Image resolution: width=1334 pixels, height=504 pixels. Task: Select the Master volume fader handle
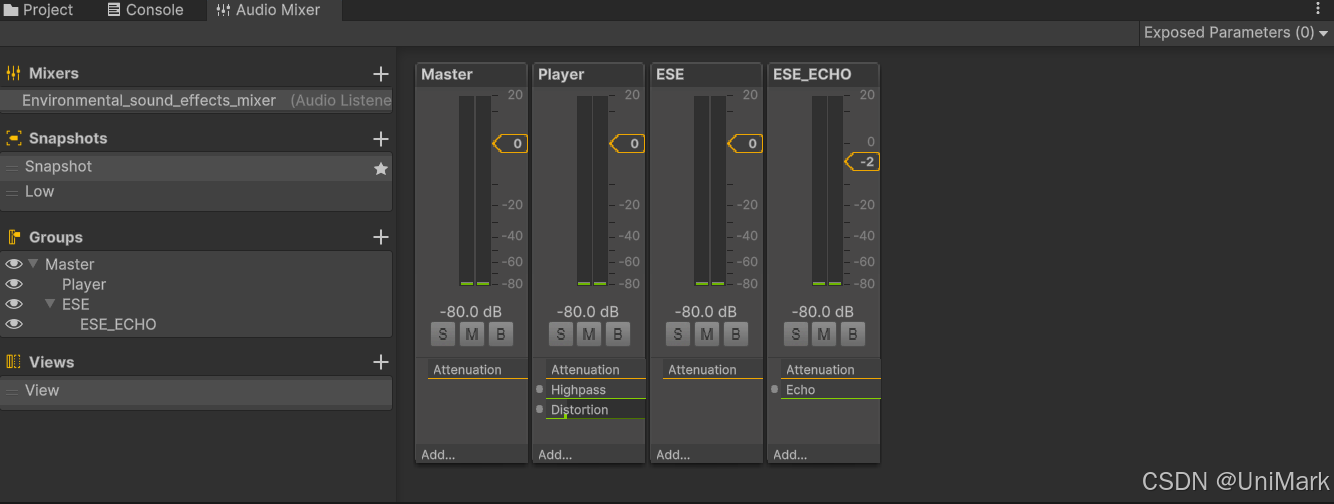tap(510, 144)
